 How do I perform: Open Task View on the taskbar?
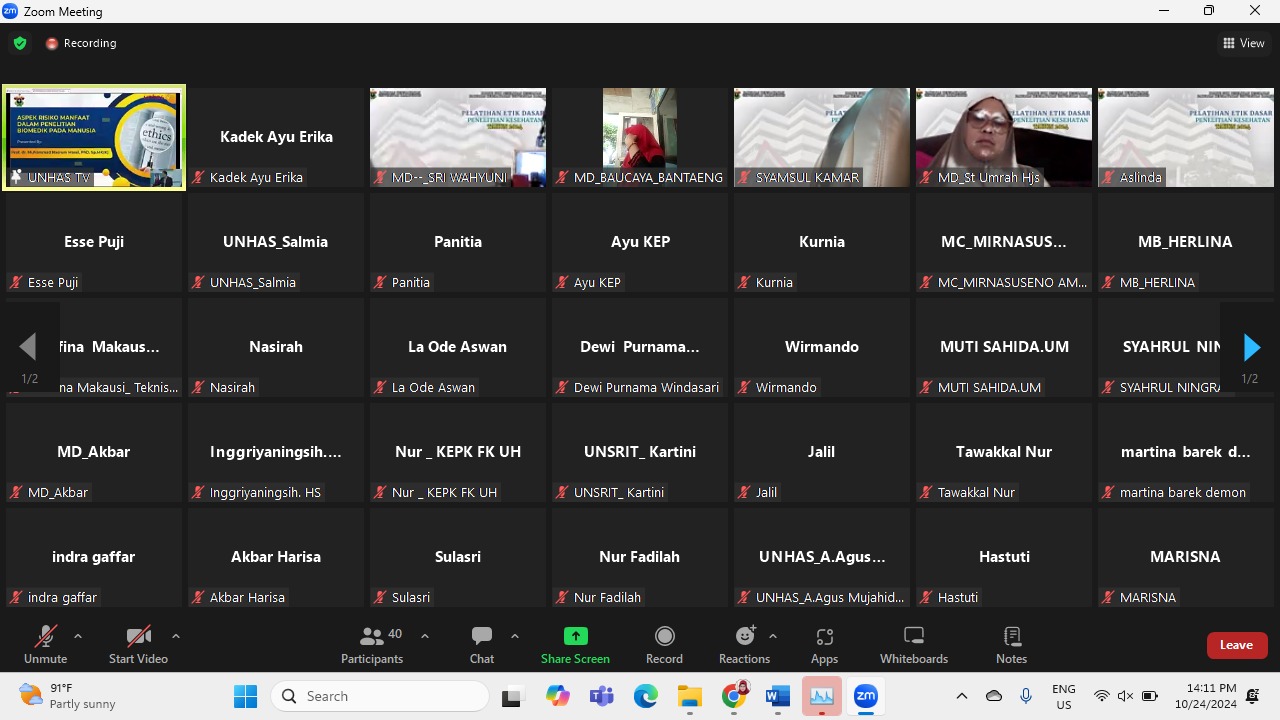[x=512, y=696]
